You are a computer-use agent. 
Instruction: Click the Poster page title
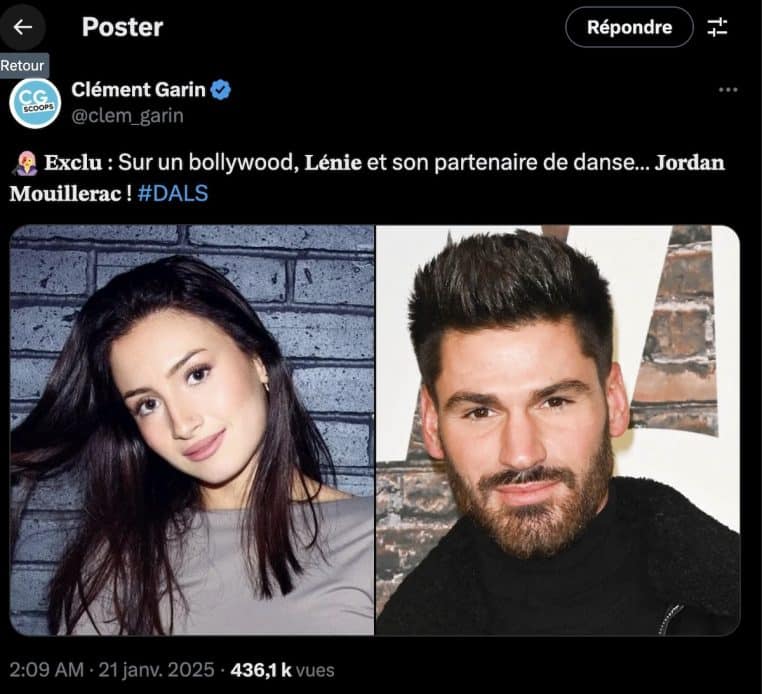coord(122,27)
